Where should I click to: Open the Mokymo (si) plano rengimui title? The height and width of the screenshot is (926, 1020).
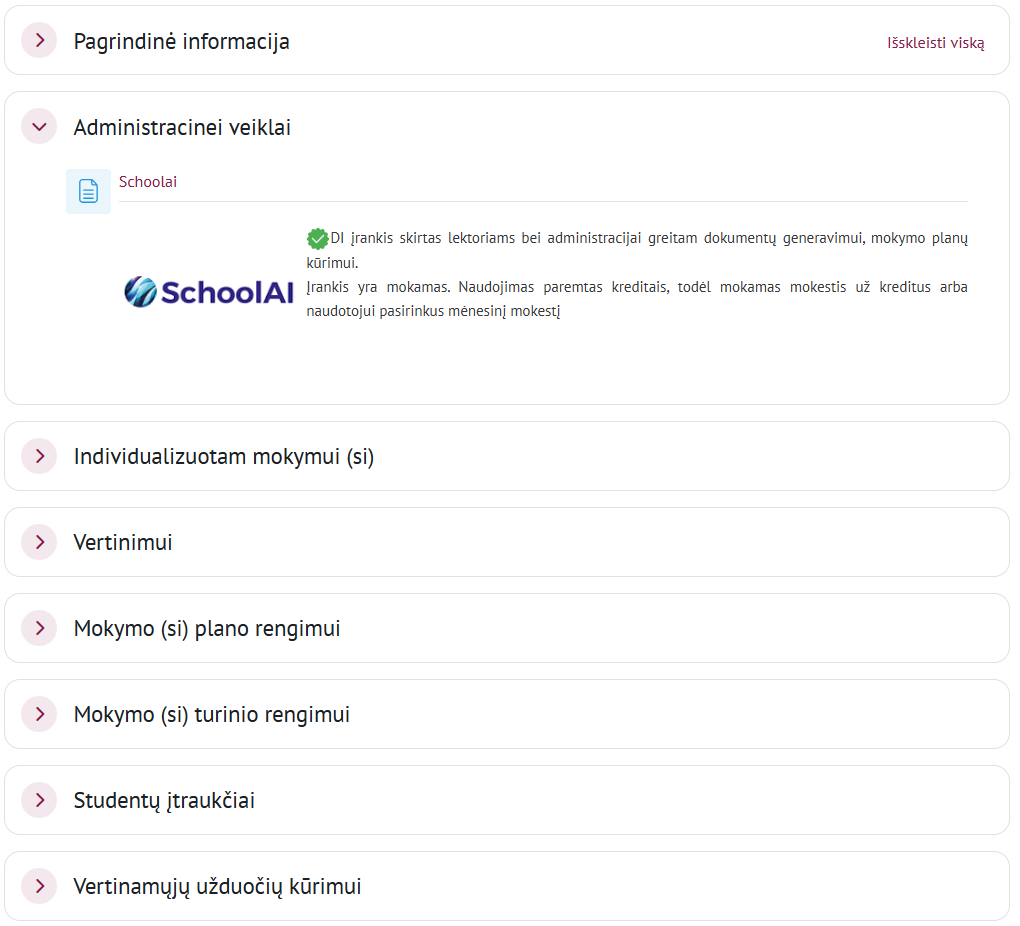tap(207, 629)
